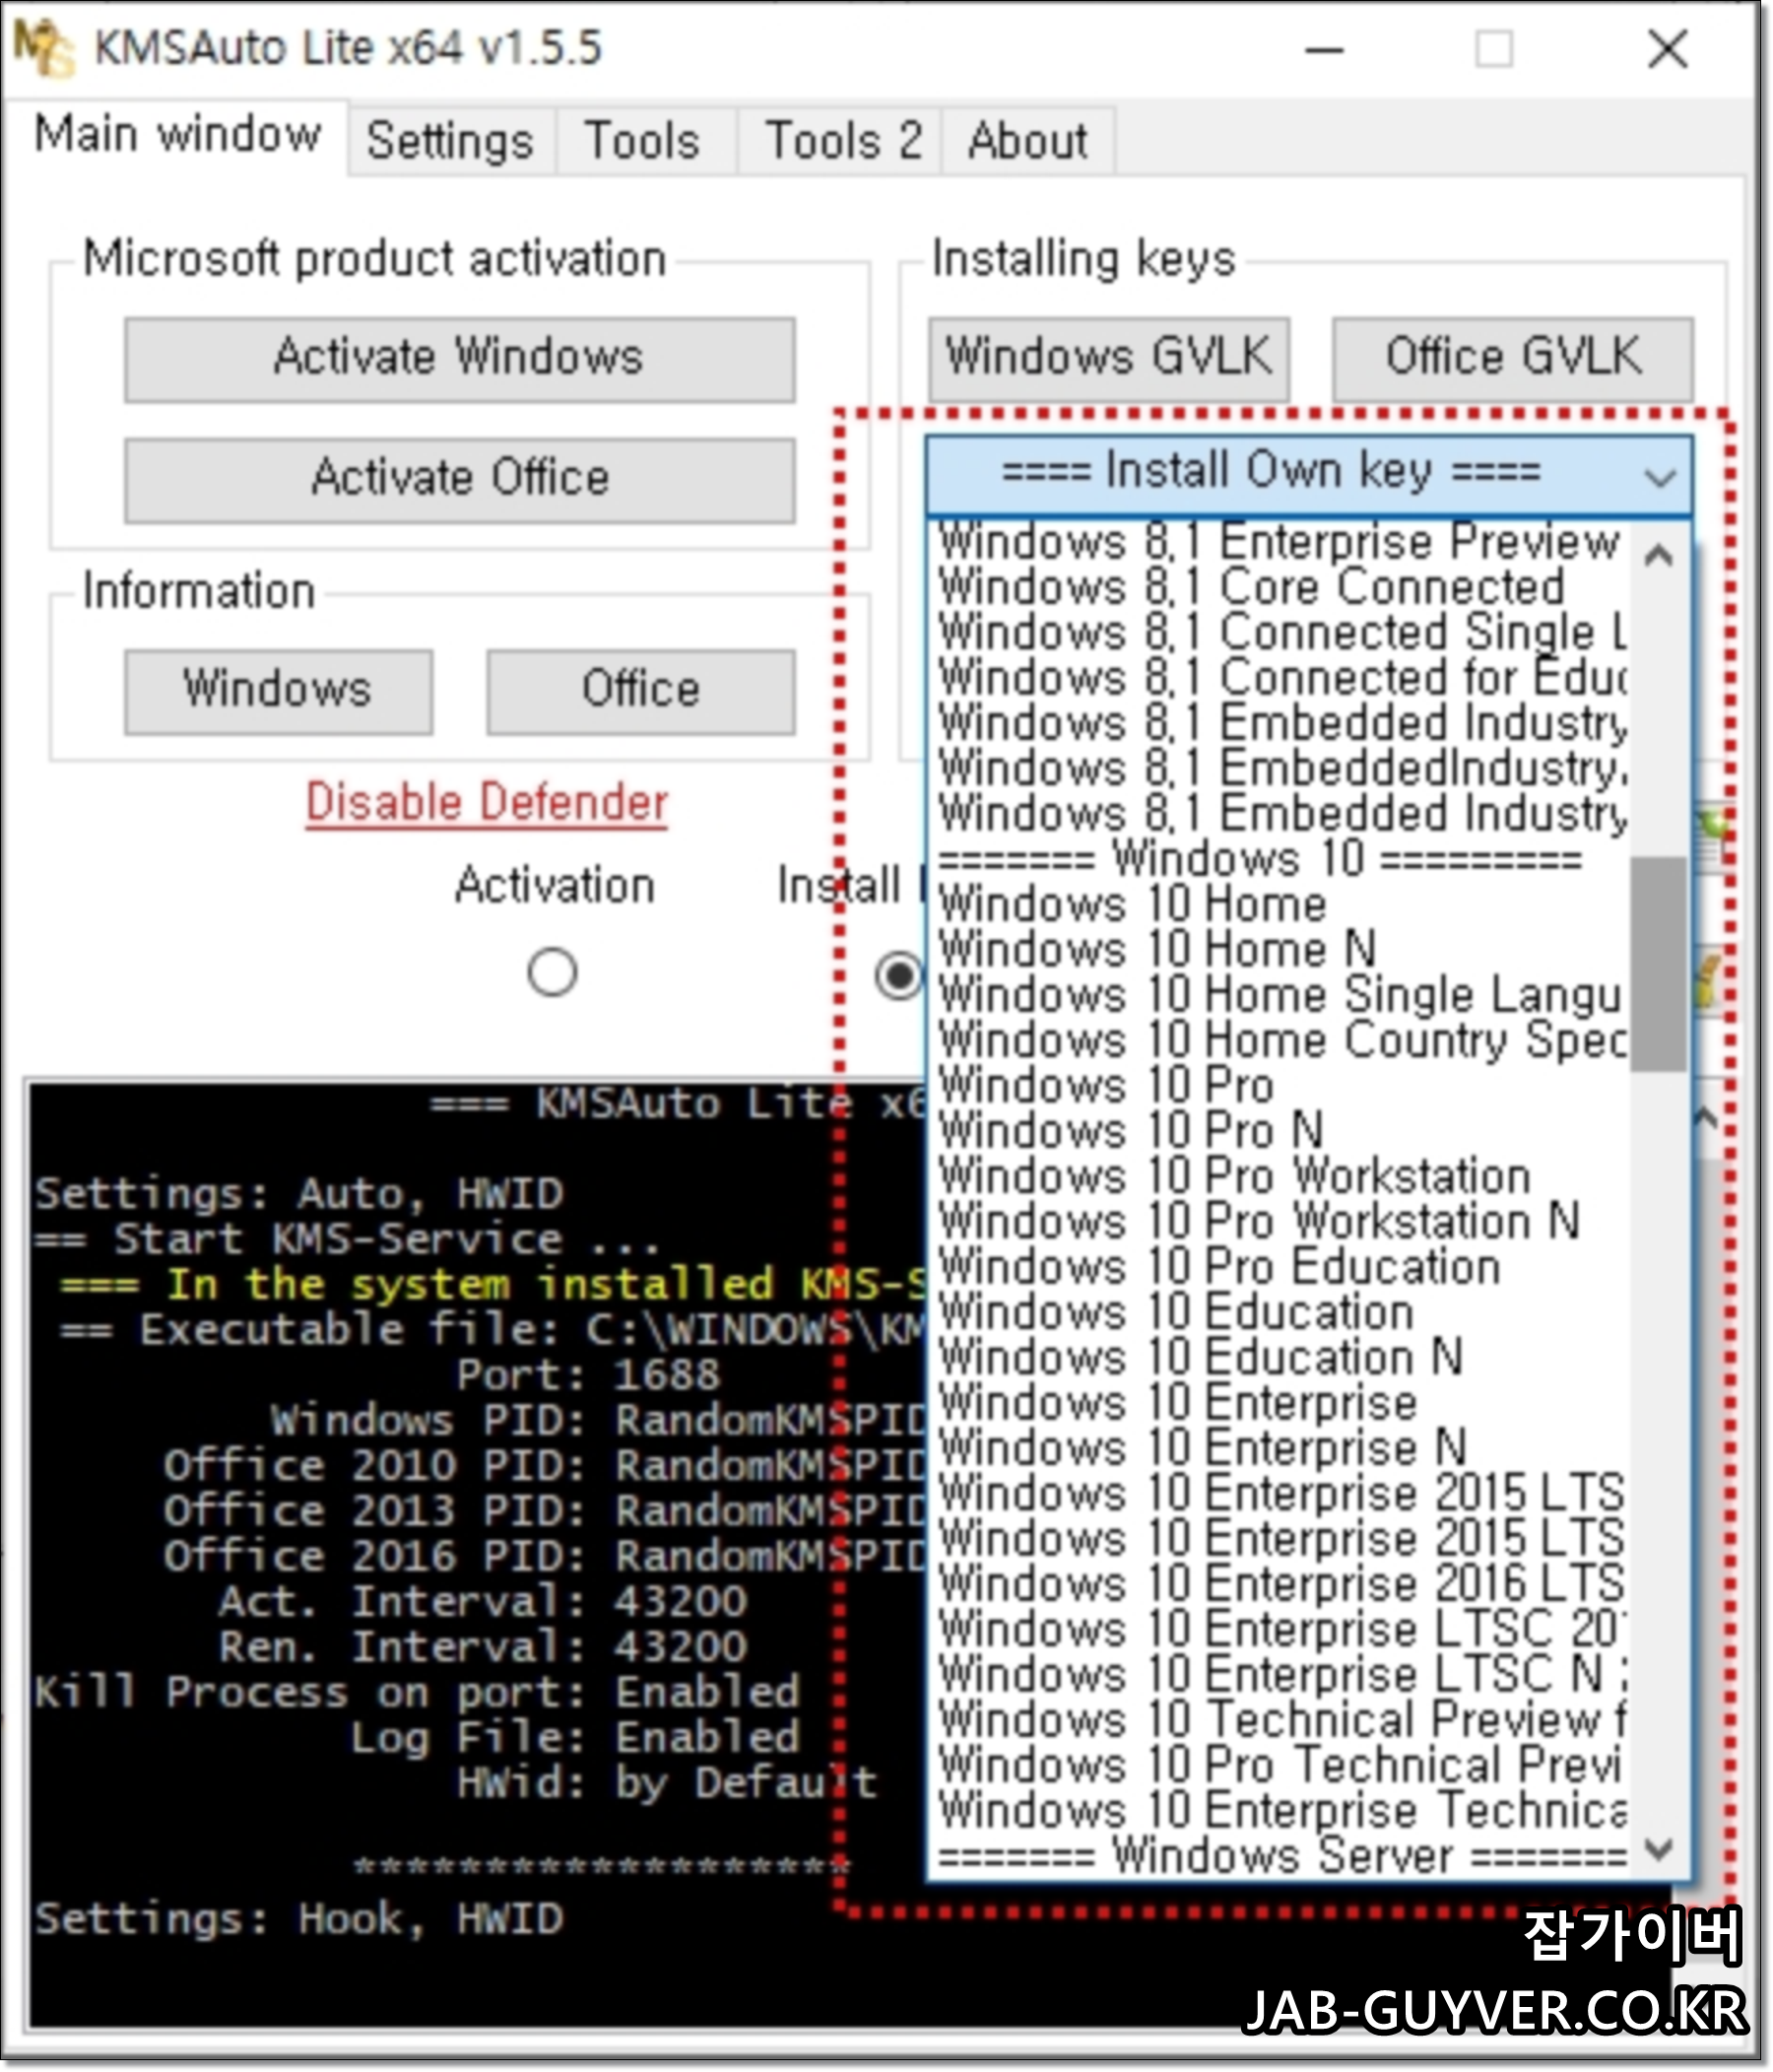Click the Port: 1688 console line

[x=588, y=1375]
